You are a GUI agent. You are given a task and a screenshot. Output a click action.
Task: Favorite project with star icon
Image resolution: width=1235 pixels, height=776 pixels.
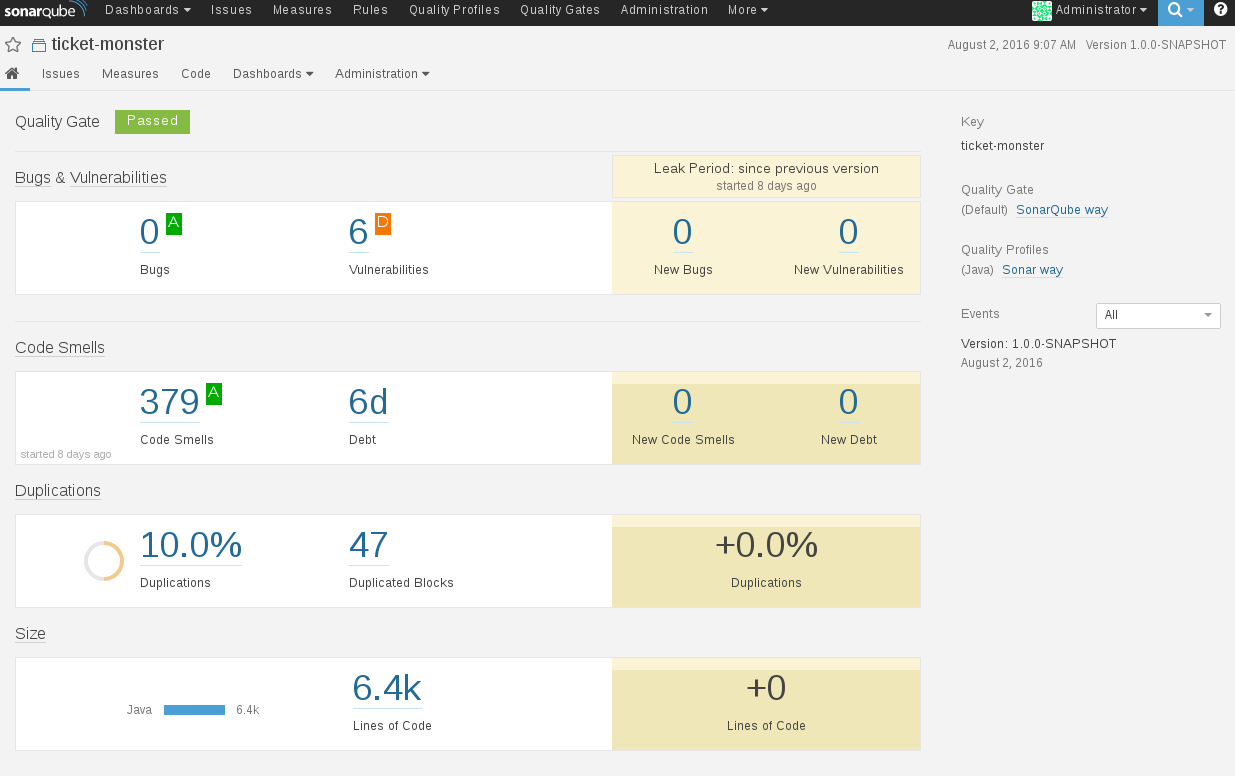pos(13,45)
